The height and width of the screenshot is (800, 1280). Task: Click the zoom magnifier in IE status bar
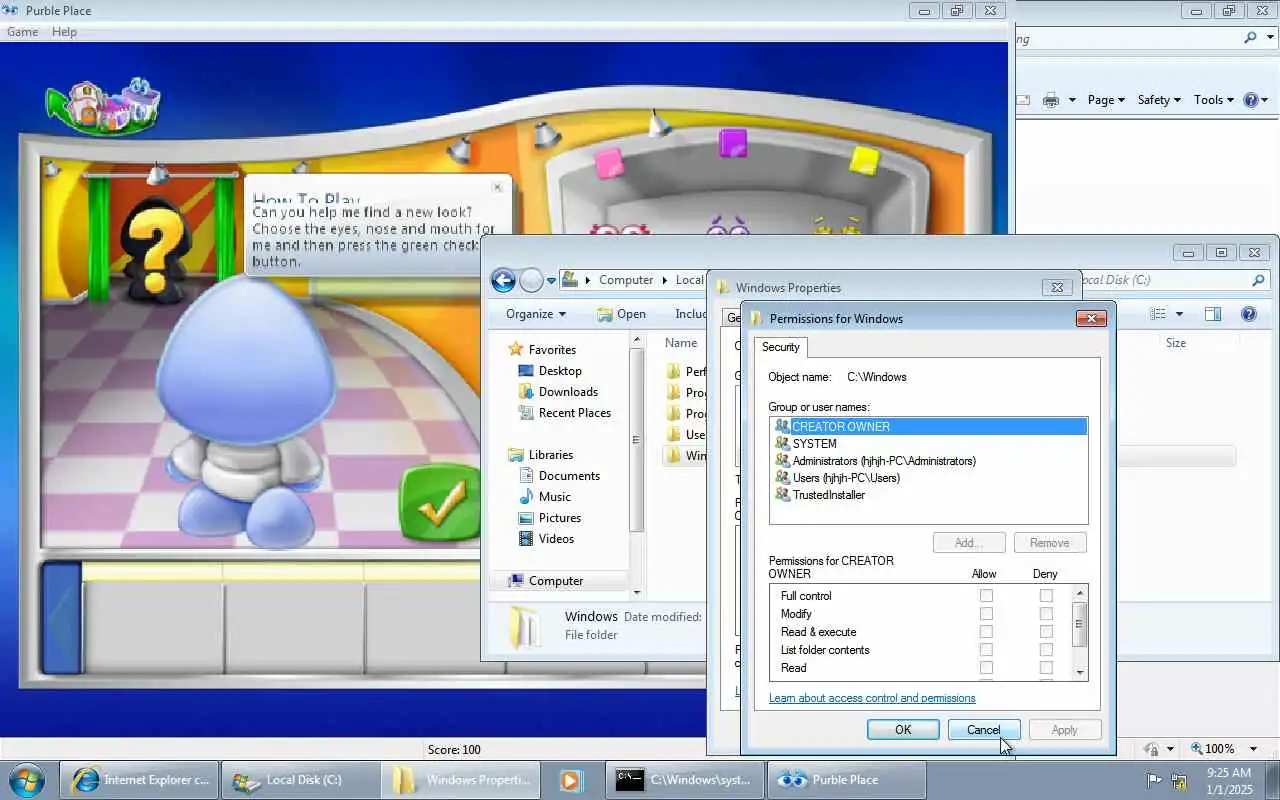1197,749
